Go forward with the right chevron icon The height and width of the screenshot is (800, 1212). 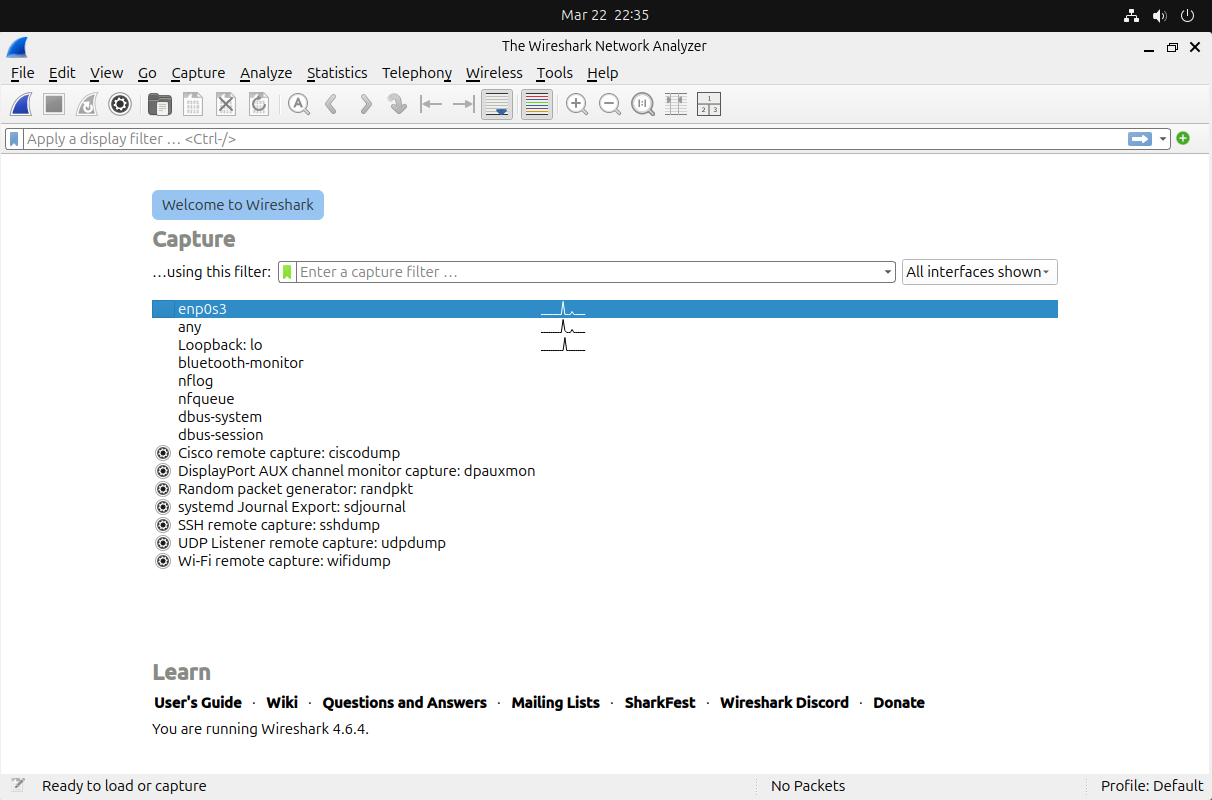[x=365, y=104]
